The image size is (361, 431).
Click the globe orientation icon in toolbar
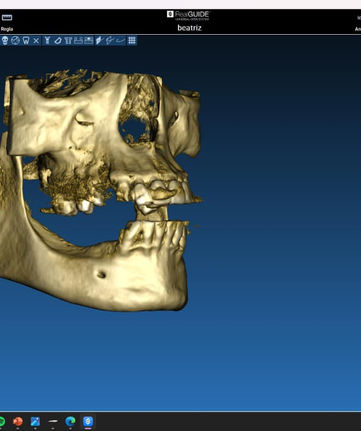point(15,41)
